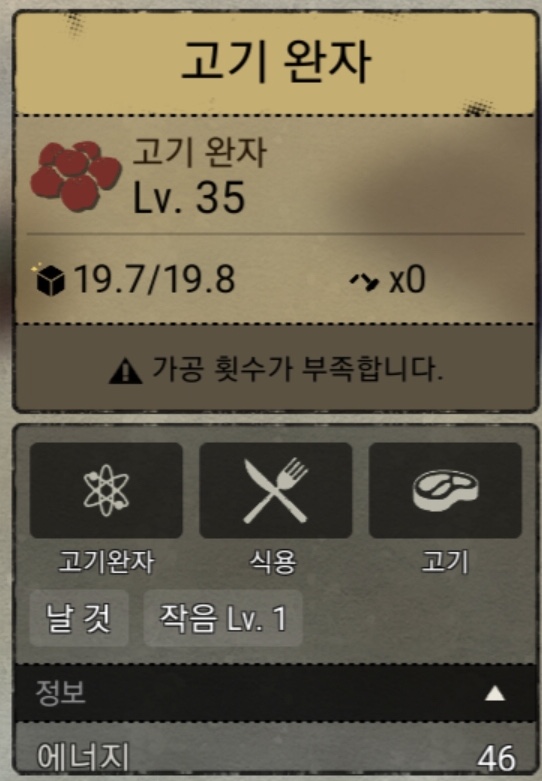
Task: Click the 정보 section header bar
Action: (x=275, y=693)
